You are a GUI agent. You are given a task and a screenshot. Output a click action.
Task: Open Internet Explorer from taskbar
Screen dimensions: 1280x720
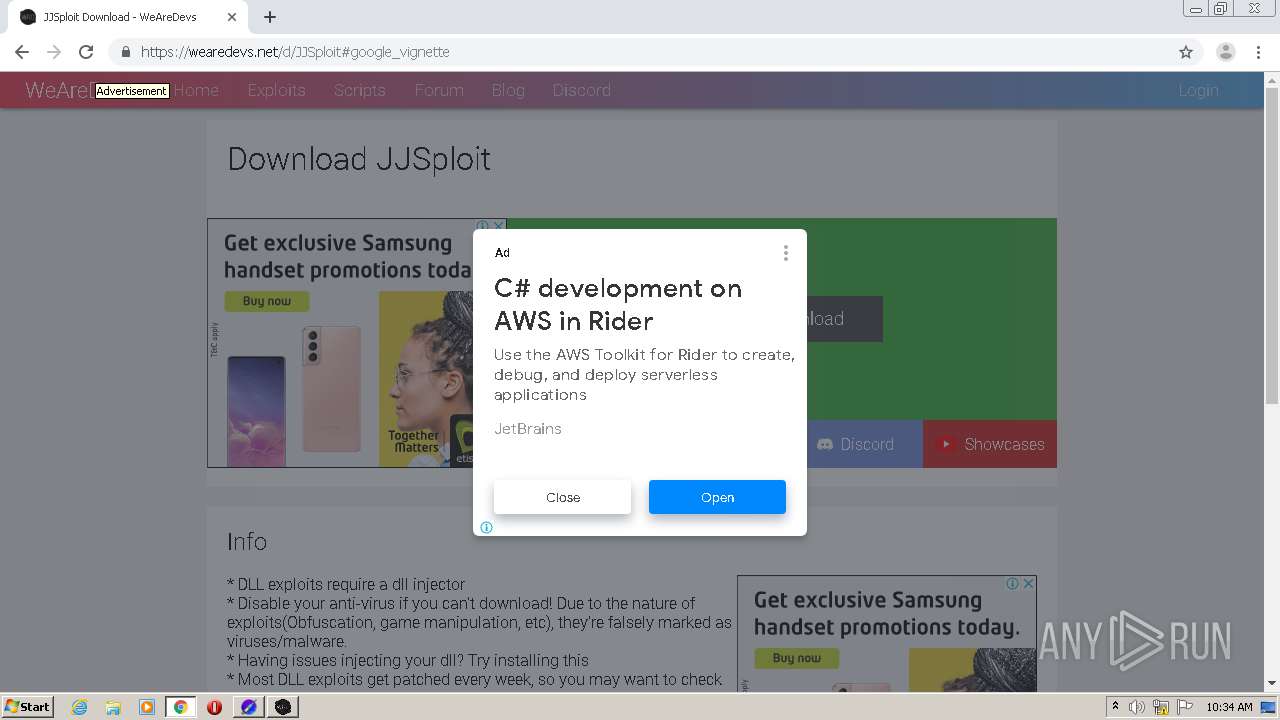pos(80,707)
